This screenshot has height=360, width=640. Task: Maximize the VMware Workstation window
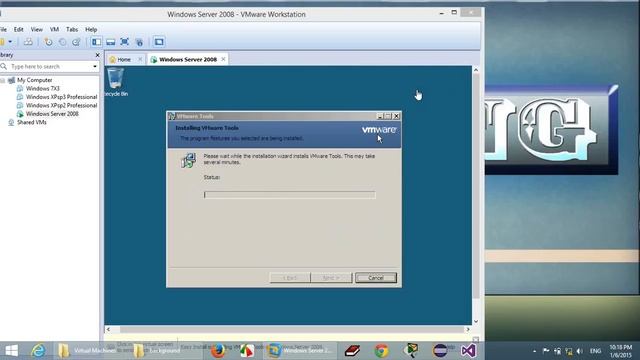click(454, 13)
